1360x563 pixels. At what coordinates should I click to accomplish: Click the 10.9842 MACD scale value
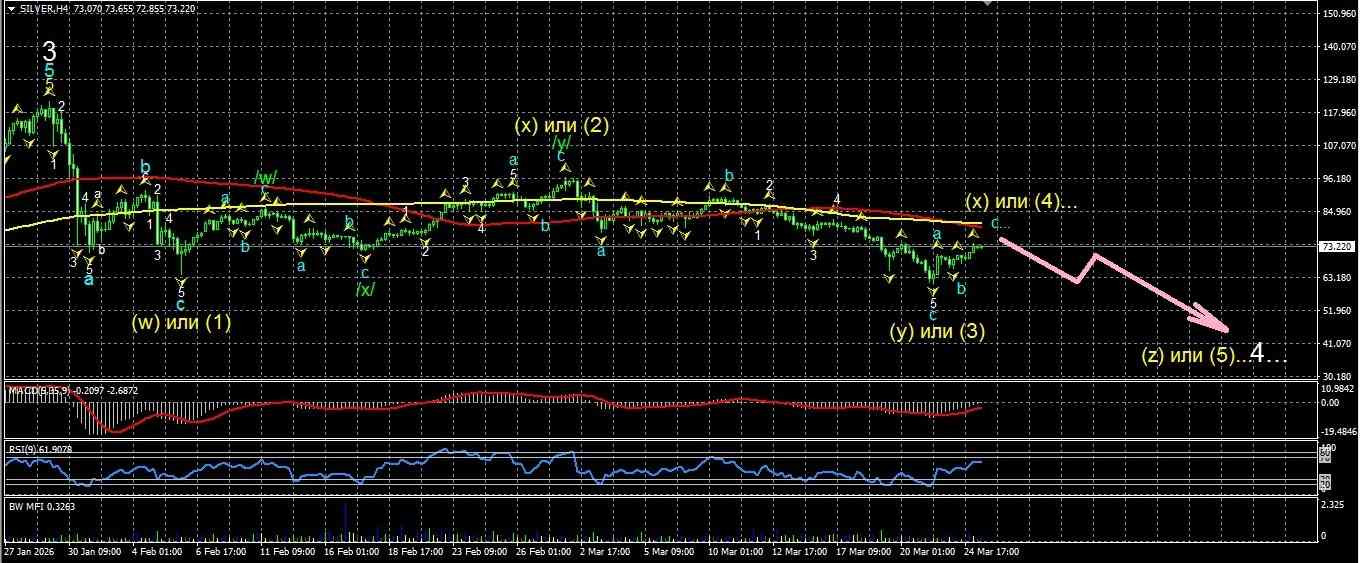tap(1338, 388)
